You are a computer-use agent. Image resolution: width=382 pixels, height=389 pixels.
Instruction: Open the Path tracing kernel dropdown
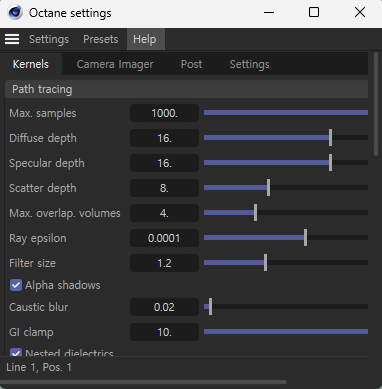pyautogui.click(x=187, y=89)
